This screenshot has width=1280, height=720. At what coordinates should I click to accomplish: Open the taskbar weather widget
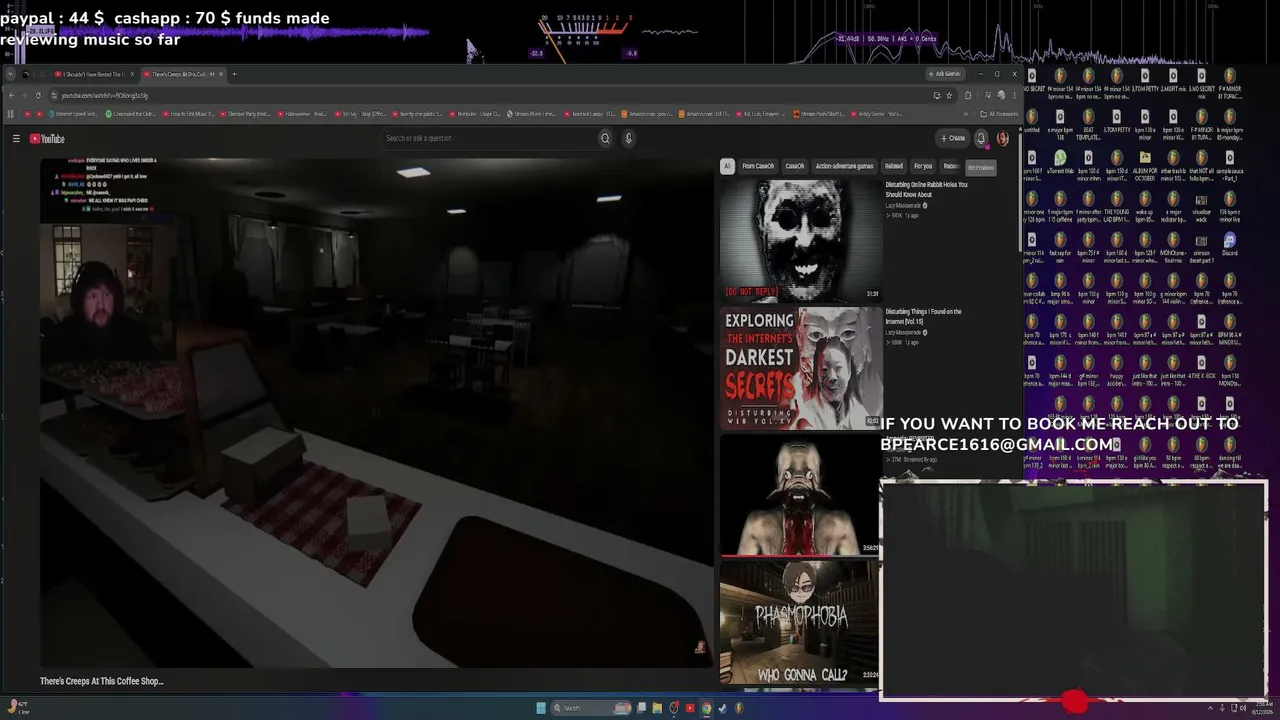tap(18, 708)
